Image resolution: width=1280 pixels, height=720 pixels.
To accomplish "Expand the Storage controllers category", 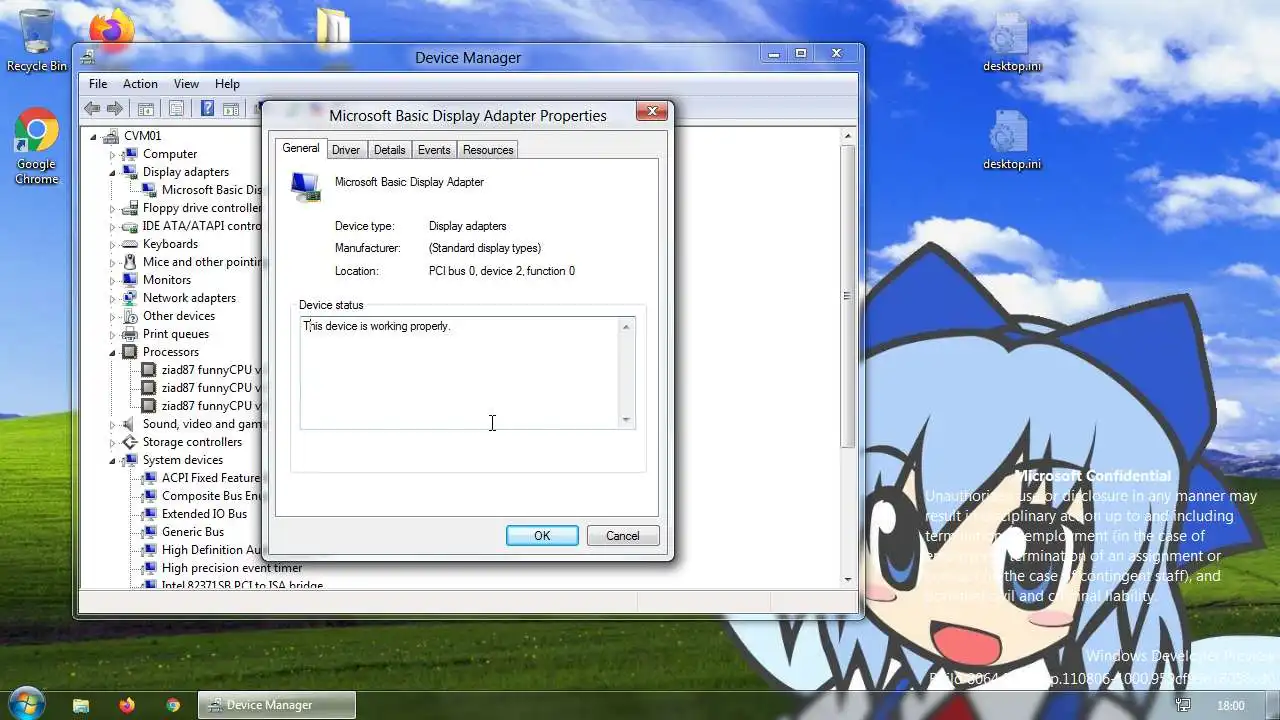I will [x=113, y=442].
